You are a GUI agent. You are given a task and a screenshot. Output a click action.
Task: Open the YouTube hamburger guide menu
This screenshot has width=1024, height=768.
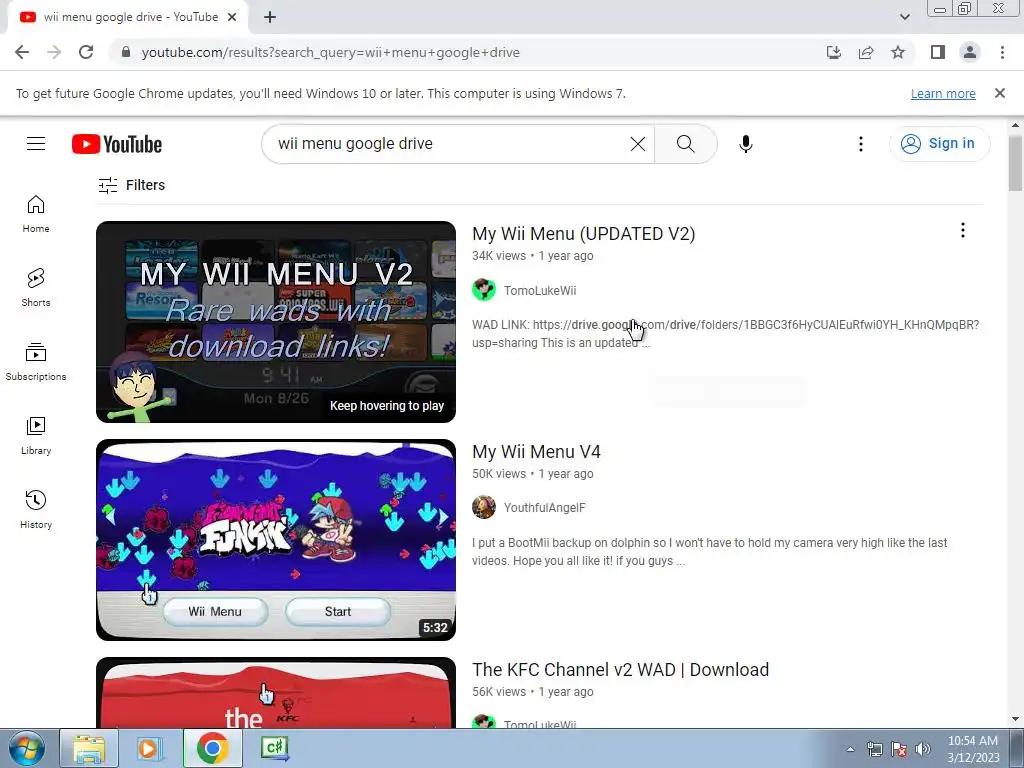click(36, 144)
